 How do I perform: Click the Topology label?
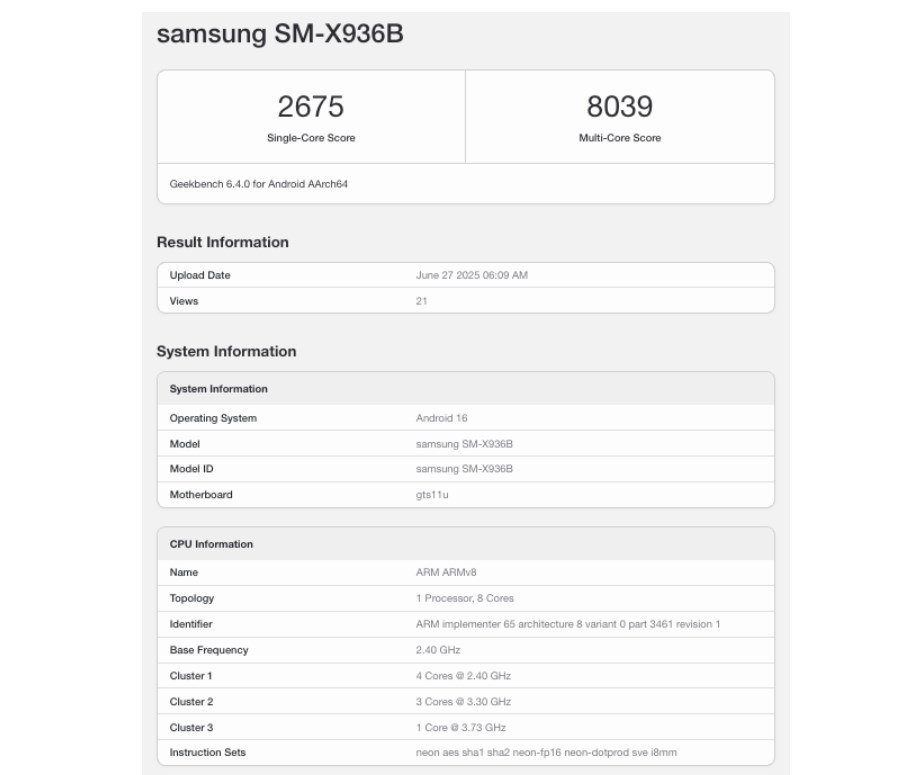(x=192, y=599)
